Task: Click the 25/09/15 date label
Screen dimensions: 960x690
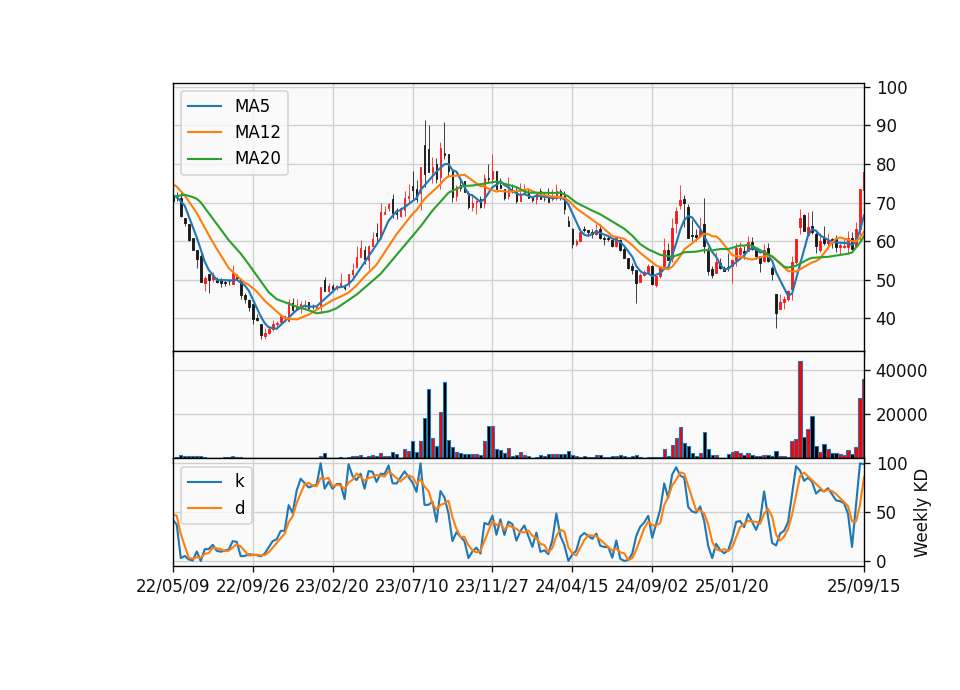Action: click(864, 586)
